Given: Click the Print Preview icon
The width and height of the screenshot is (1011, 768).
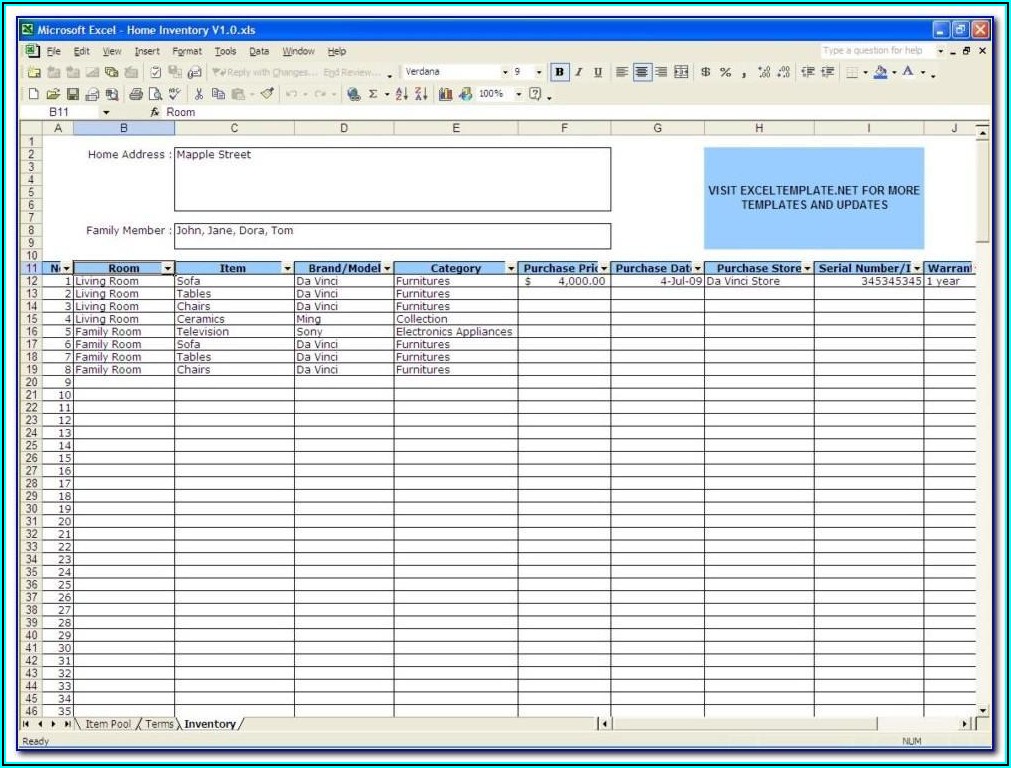Looking at the screenshot, I should [155, 94].
